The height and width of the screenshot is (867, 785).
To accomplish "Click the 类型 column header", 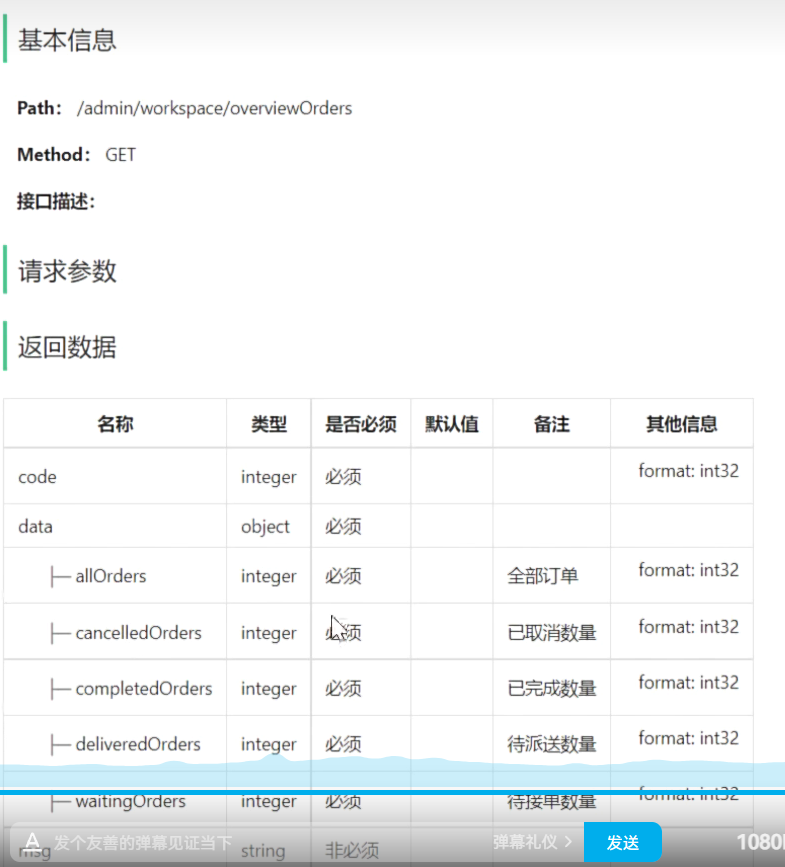I will coord(269,424).
